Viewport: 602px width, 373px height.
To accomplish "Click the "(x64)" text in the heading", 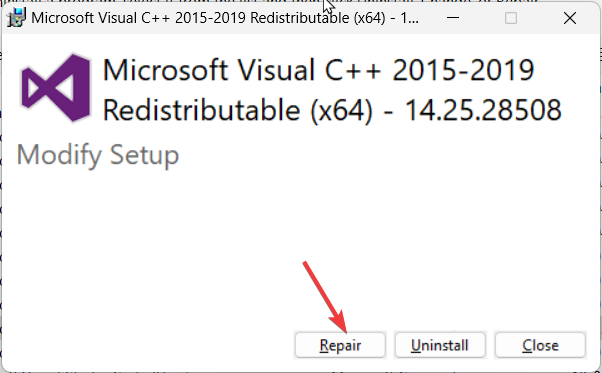I will 341,111.
